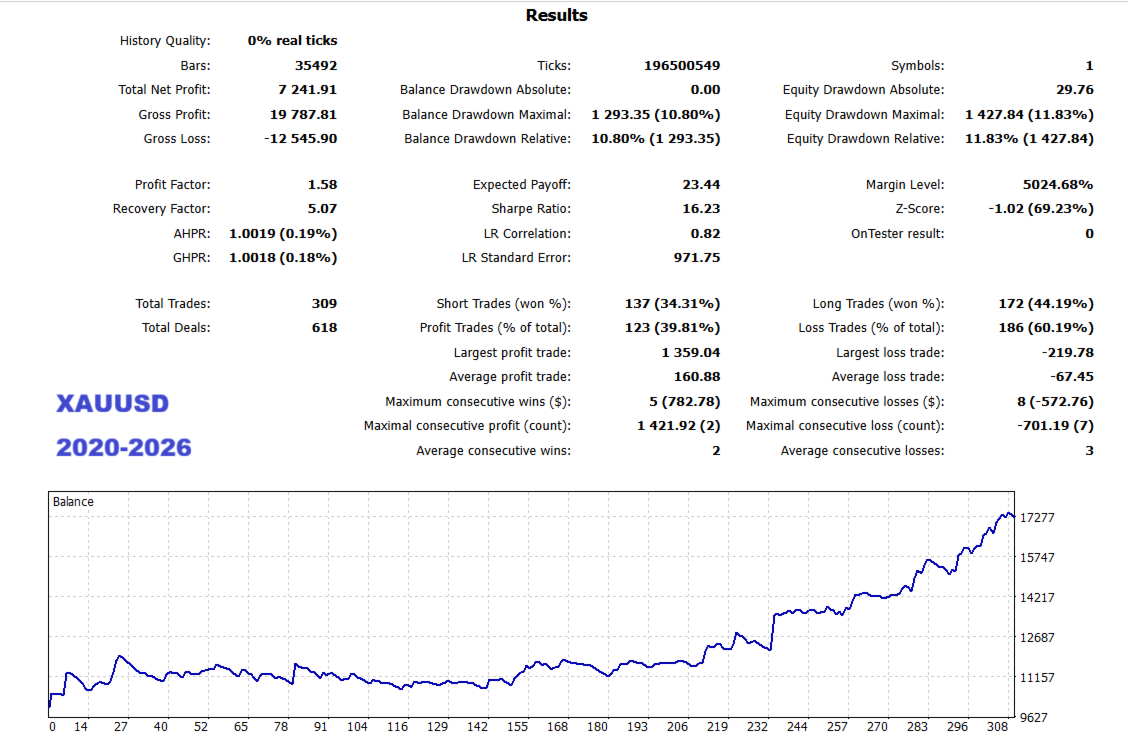Click Gross Profit value 19 787.81
Image resolution: width=1128 pixels, height=740 pixels.
(304, 114)
